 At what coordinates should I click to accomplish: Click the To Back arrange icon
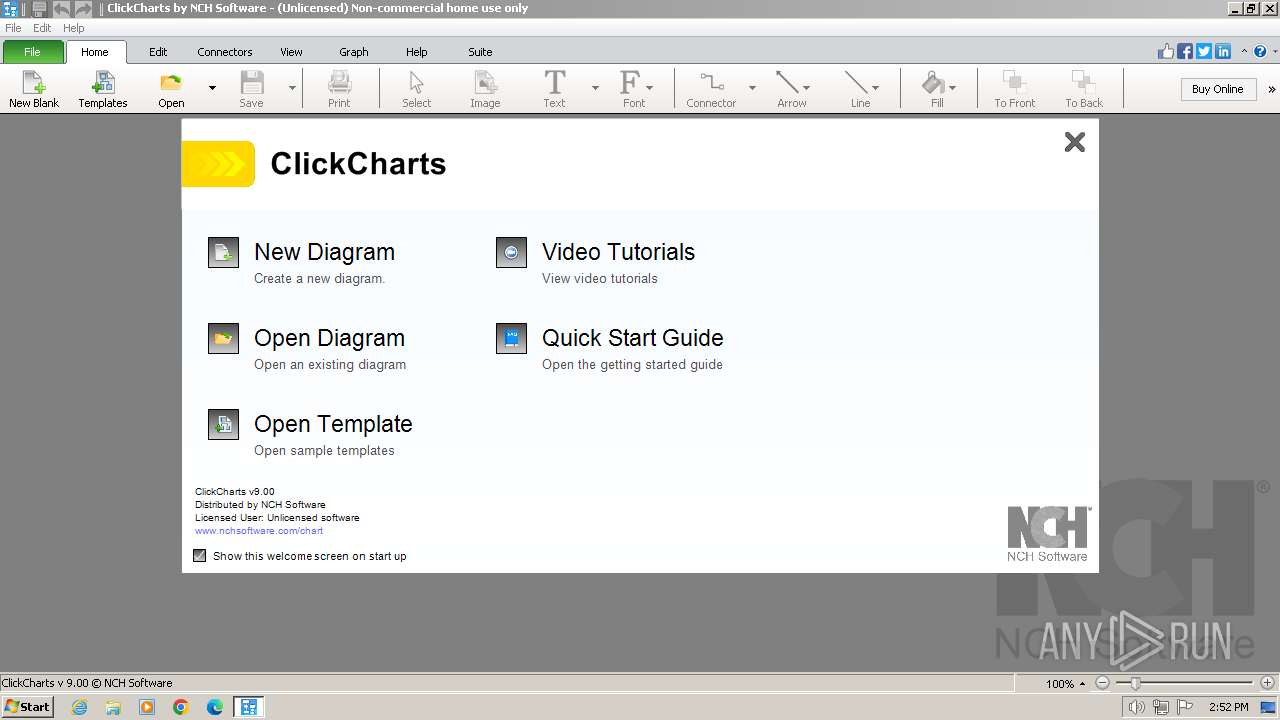[x=1084, y=89]
